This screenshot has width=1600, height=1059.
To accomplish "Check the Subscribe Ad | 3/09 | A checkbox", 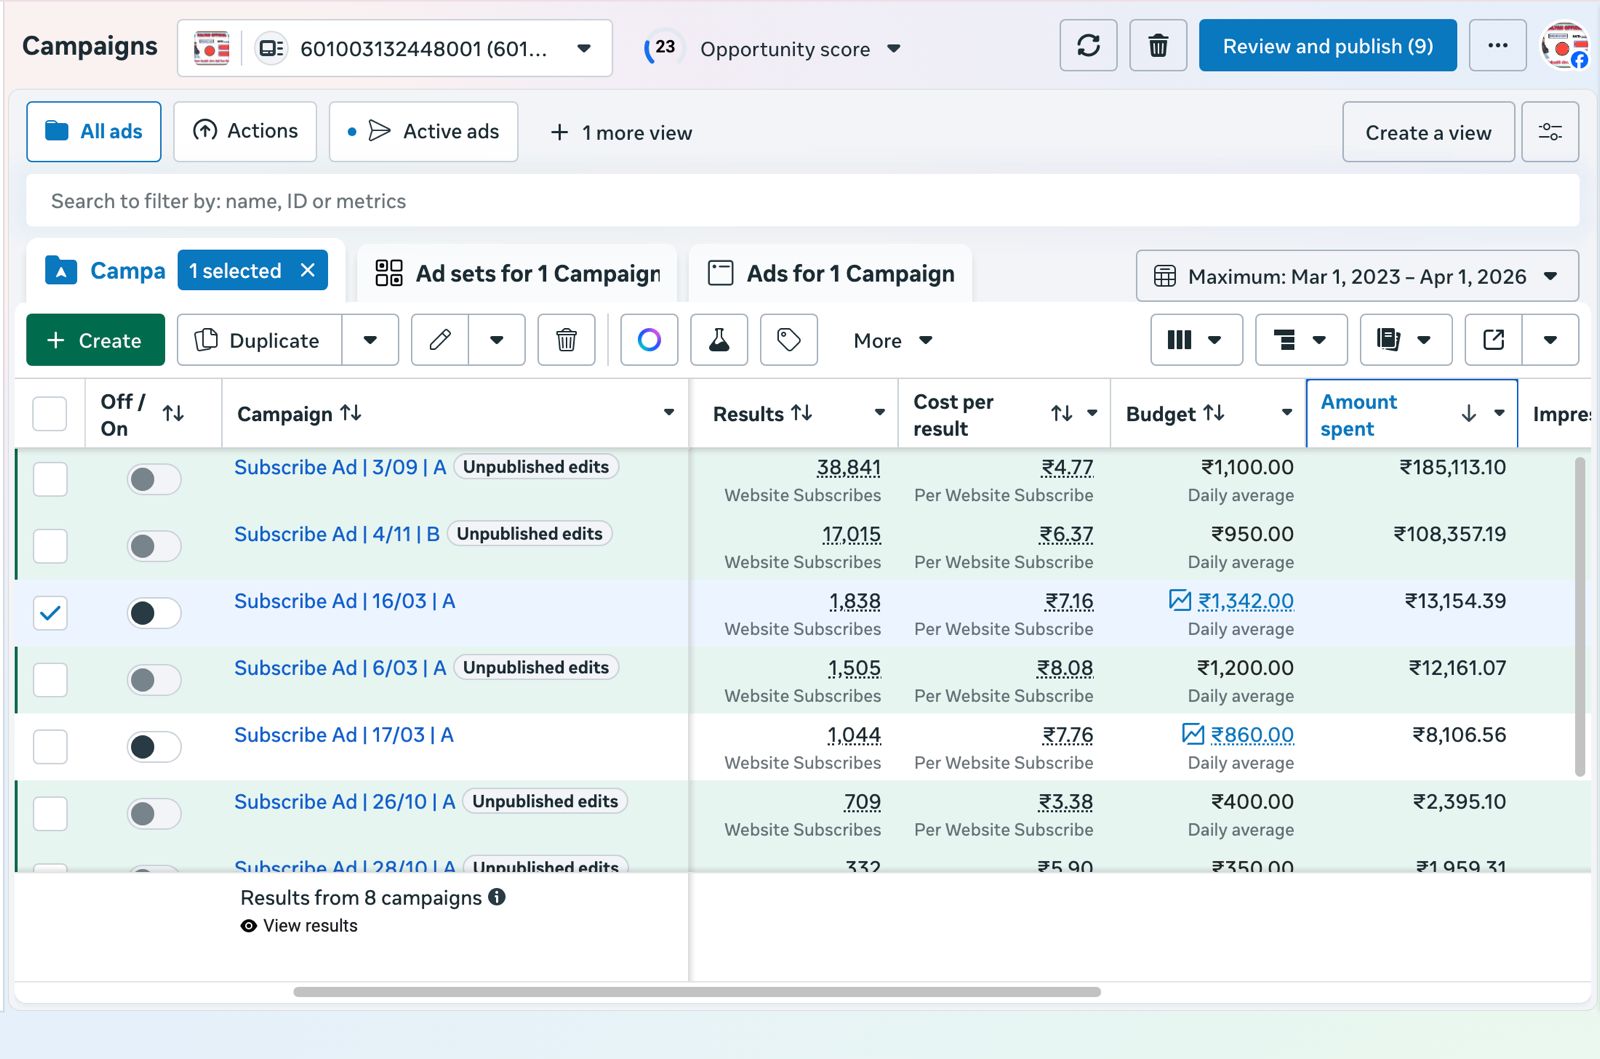I will [50, 479].
